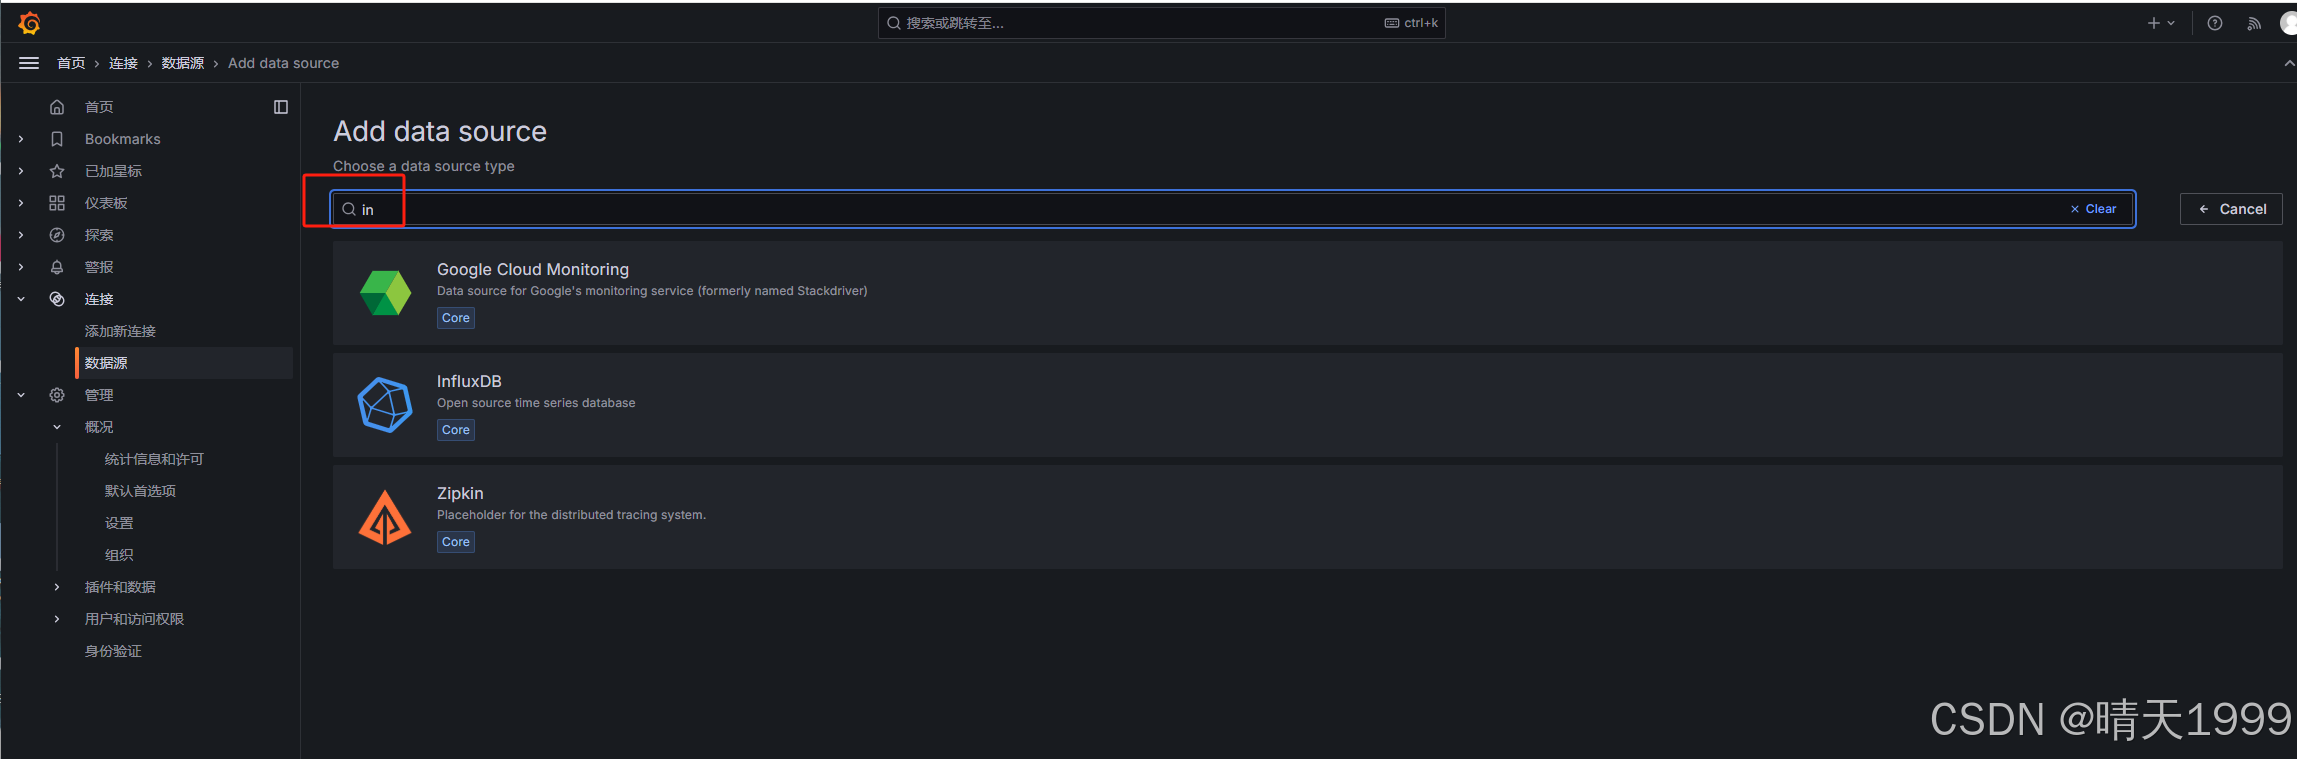Expand the Bookmarks section
Screen dimensions: 2297x759
click(21, 139)
